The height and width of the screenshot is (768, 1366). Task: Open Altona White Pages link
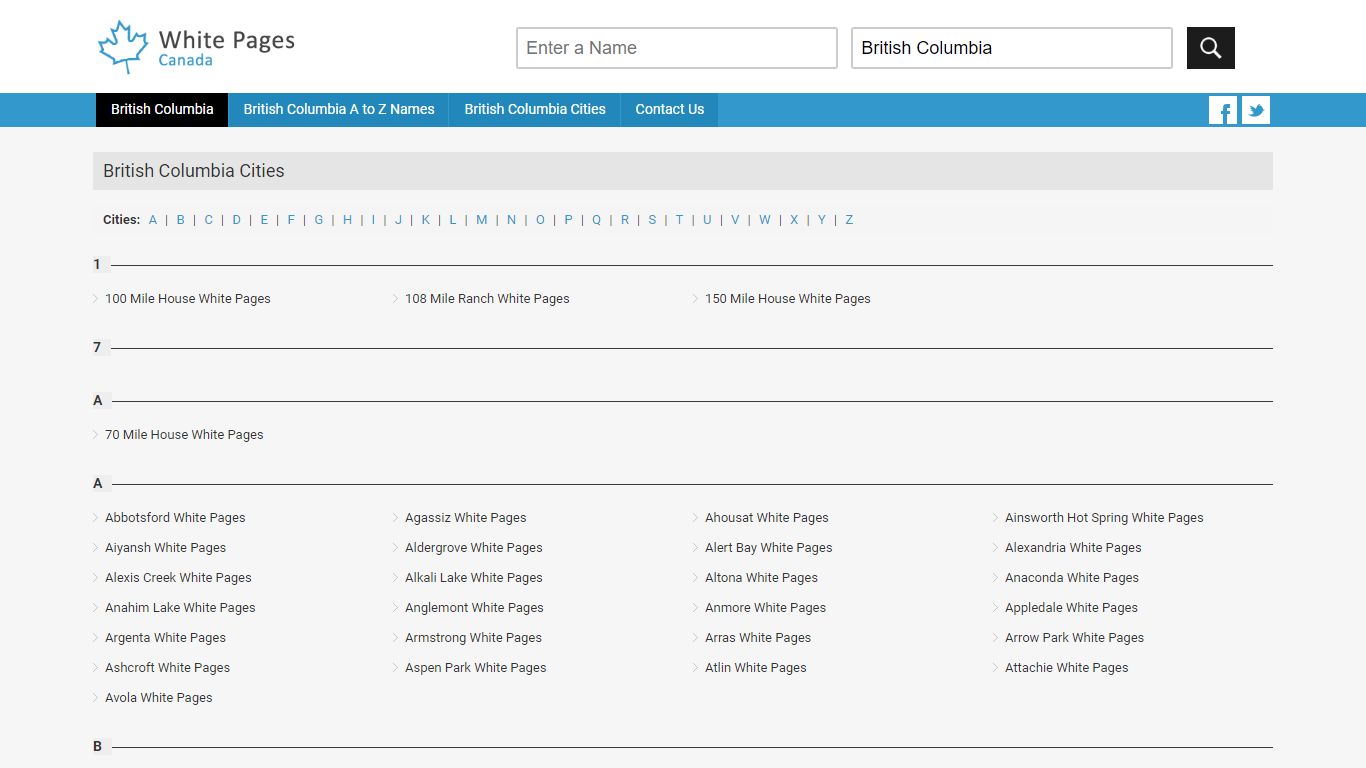tap(761, 578)
